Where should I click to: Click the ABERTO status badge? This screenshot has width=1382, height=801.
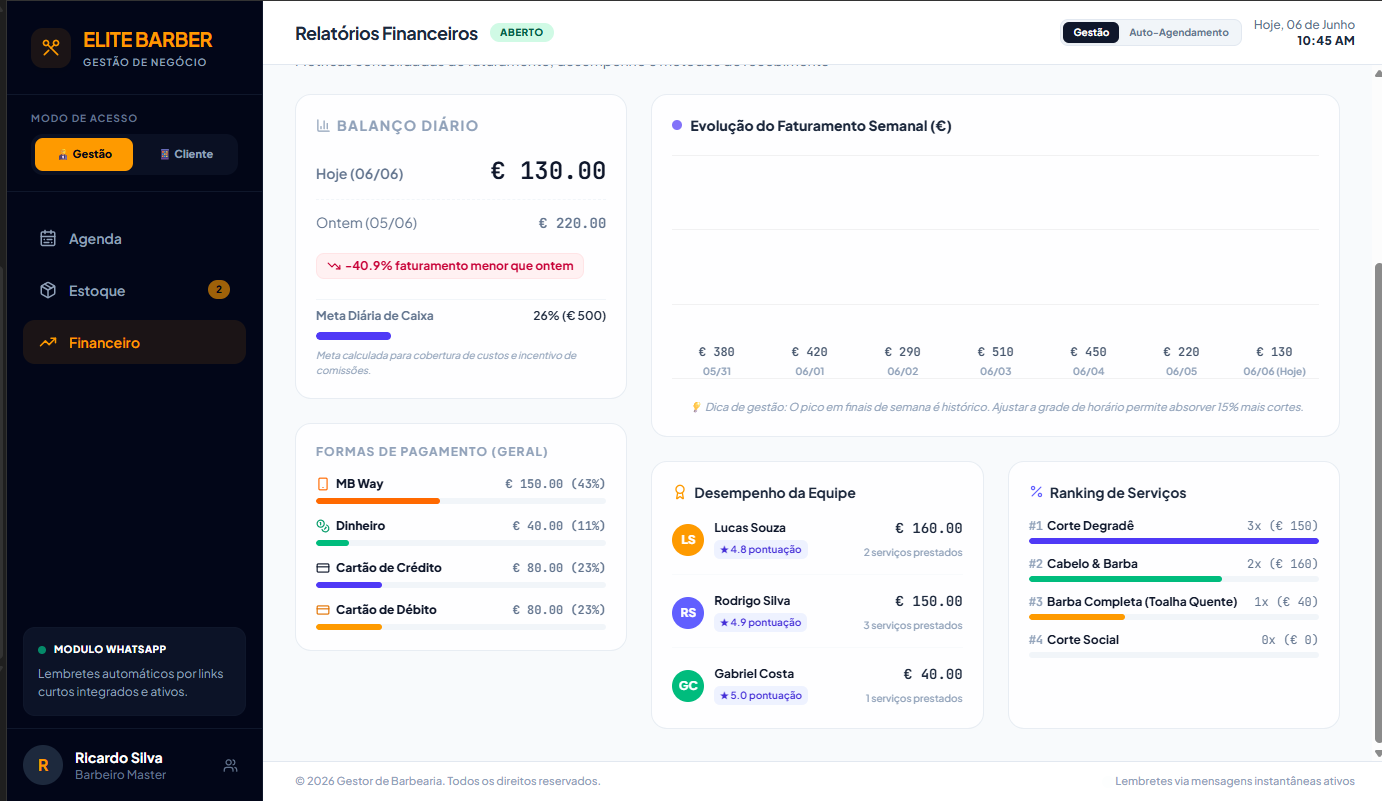[x=521, y=33]
